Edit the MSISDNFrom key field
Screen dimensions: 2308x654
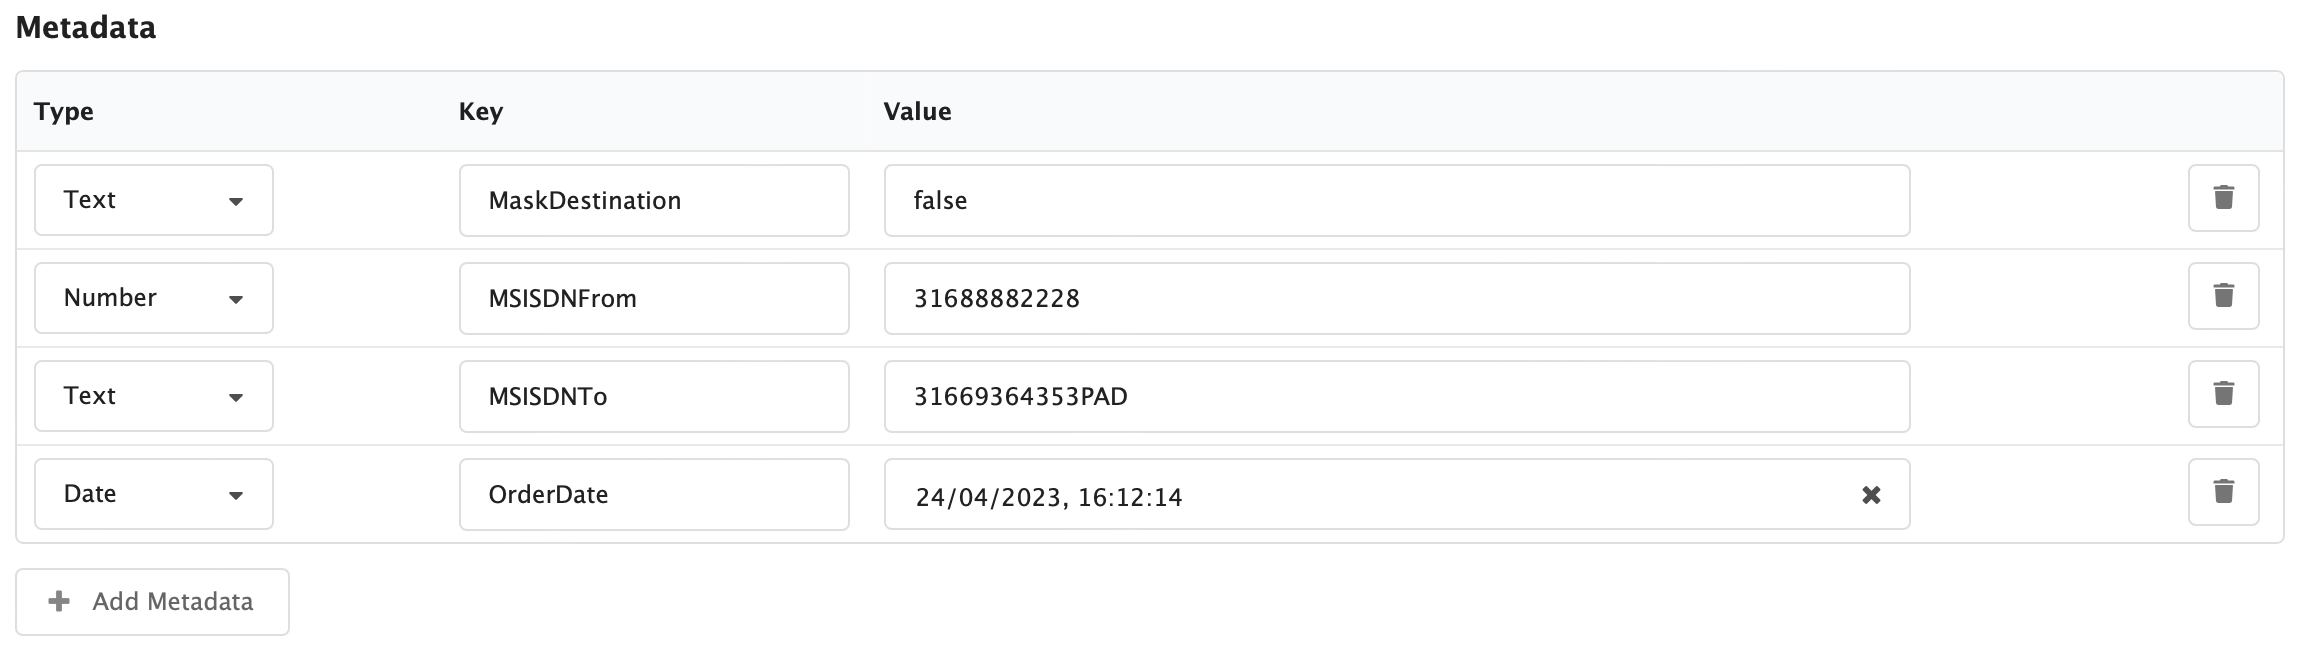pyautogui.click(x=653, y=297)
